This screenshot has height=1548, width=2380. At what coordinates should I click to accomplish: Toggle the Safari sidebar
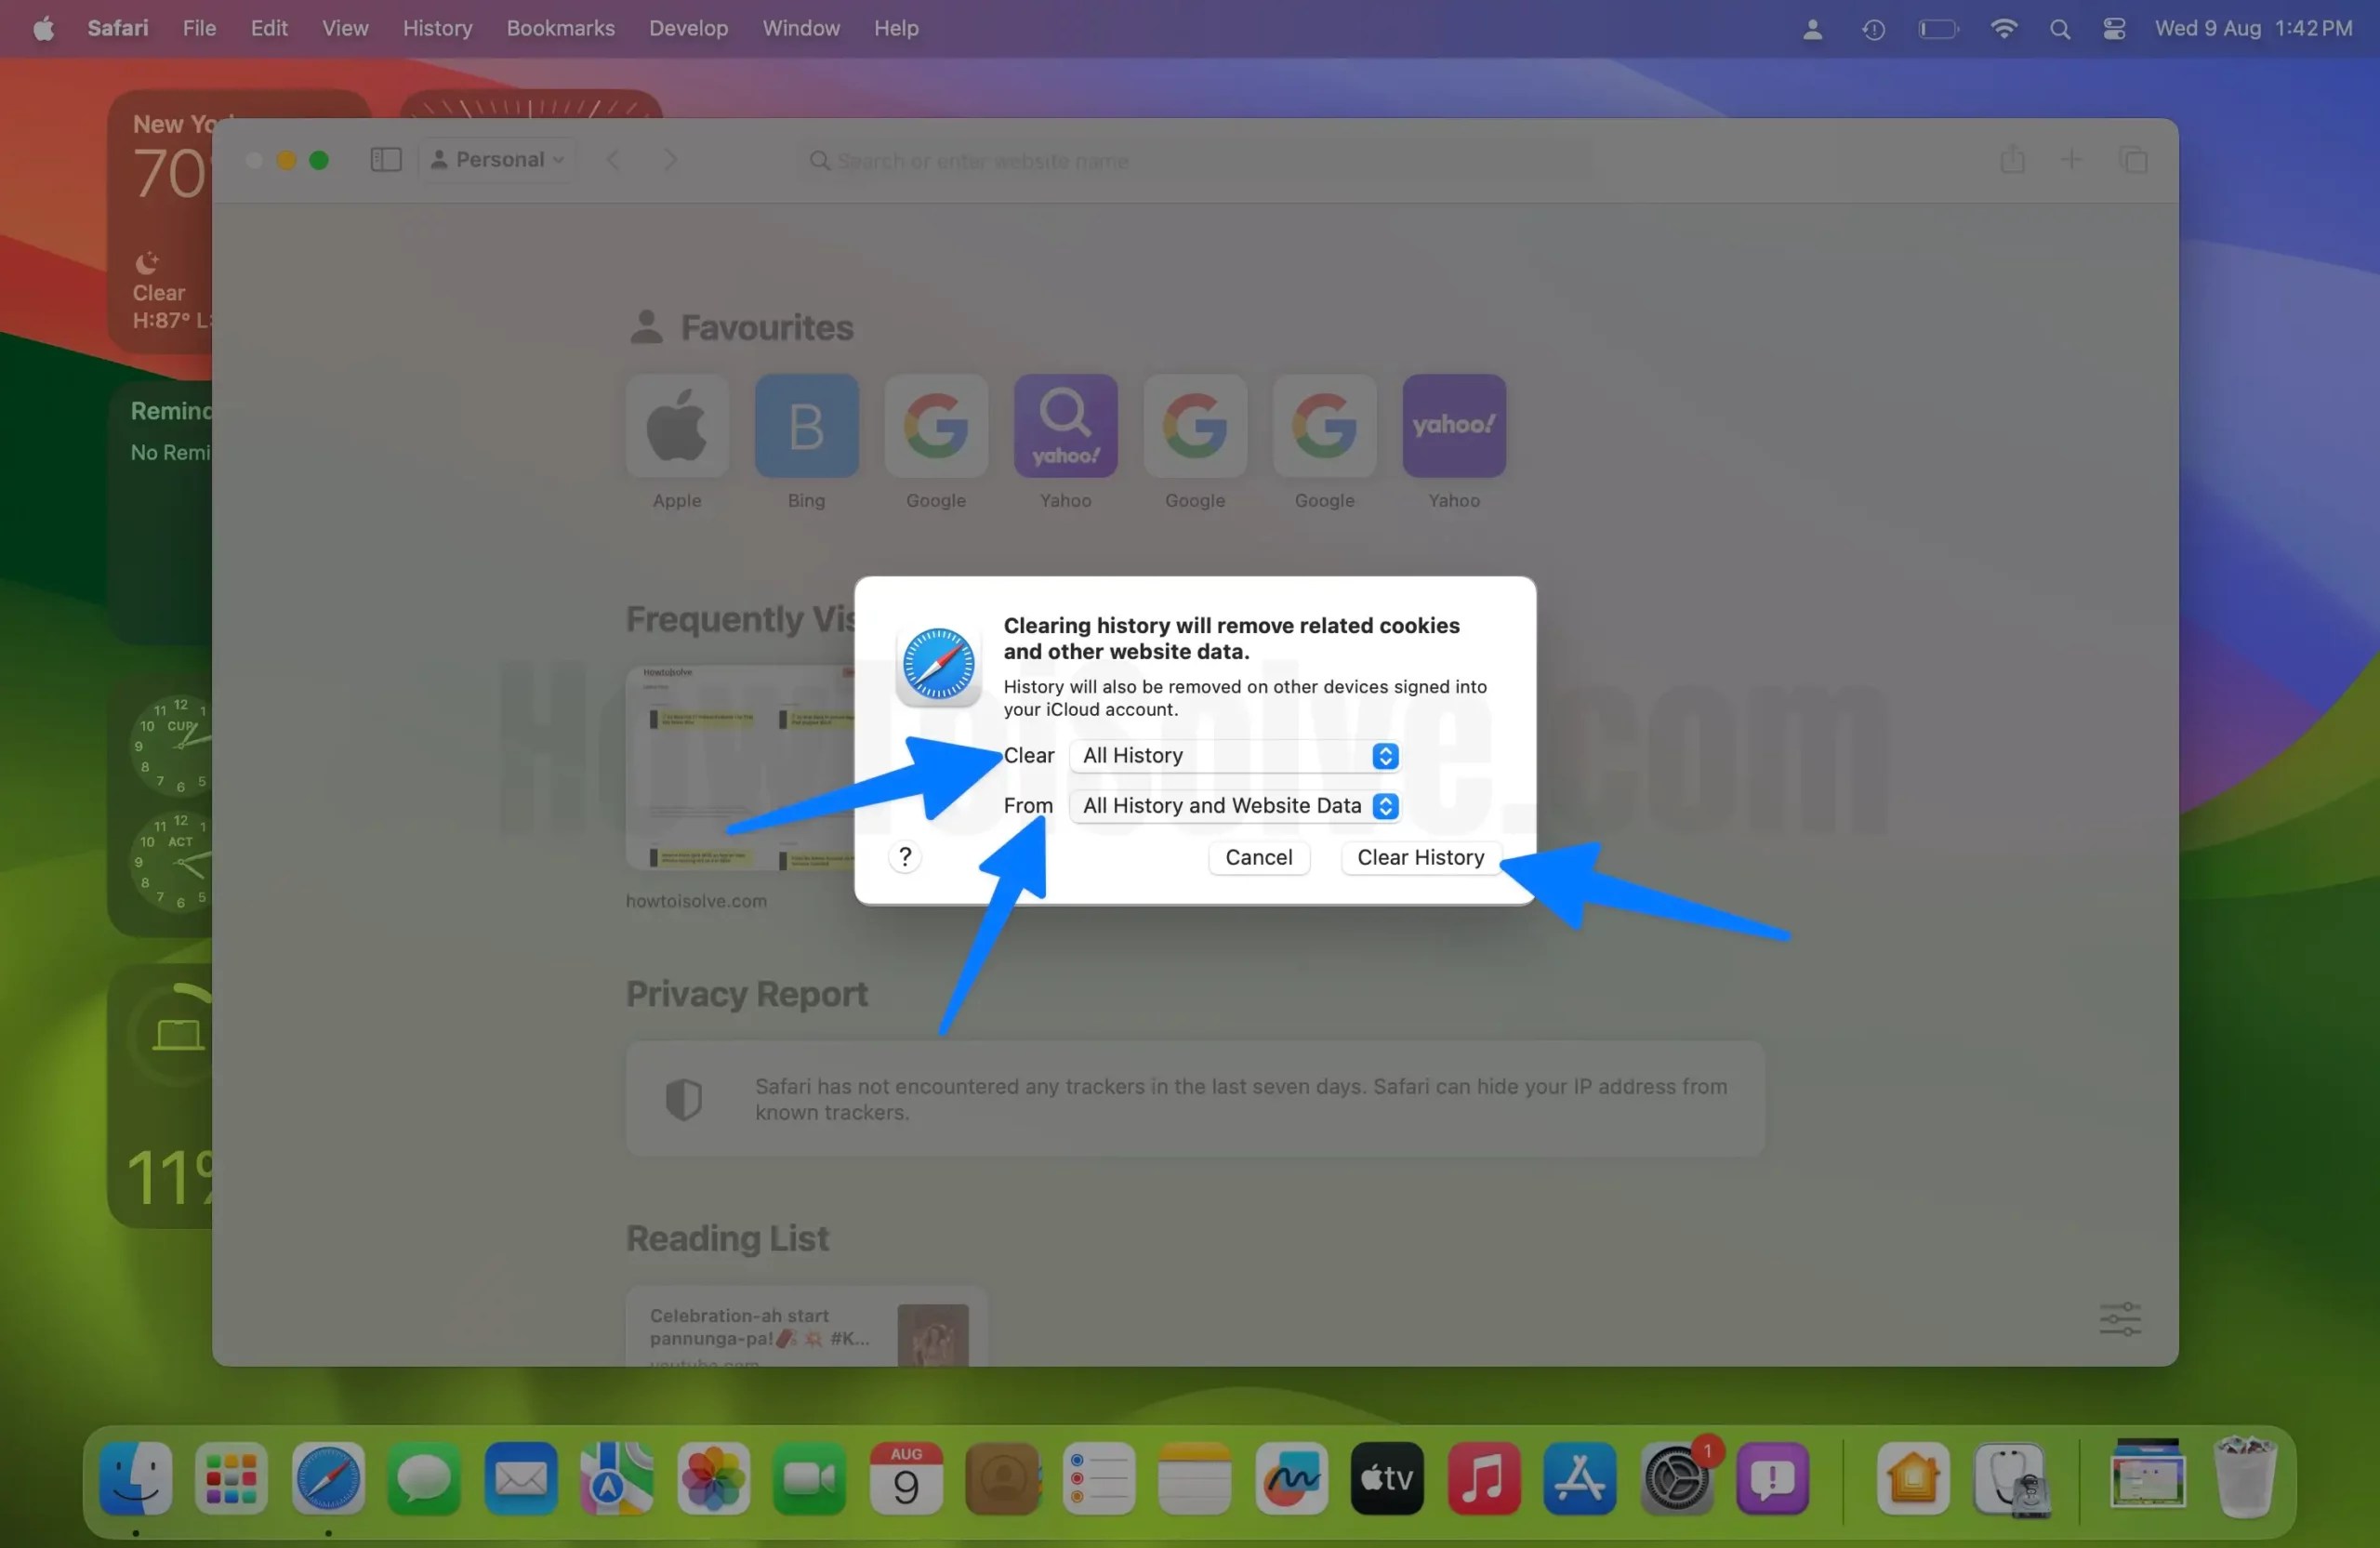(385, 159)
